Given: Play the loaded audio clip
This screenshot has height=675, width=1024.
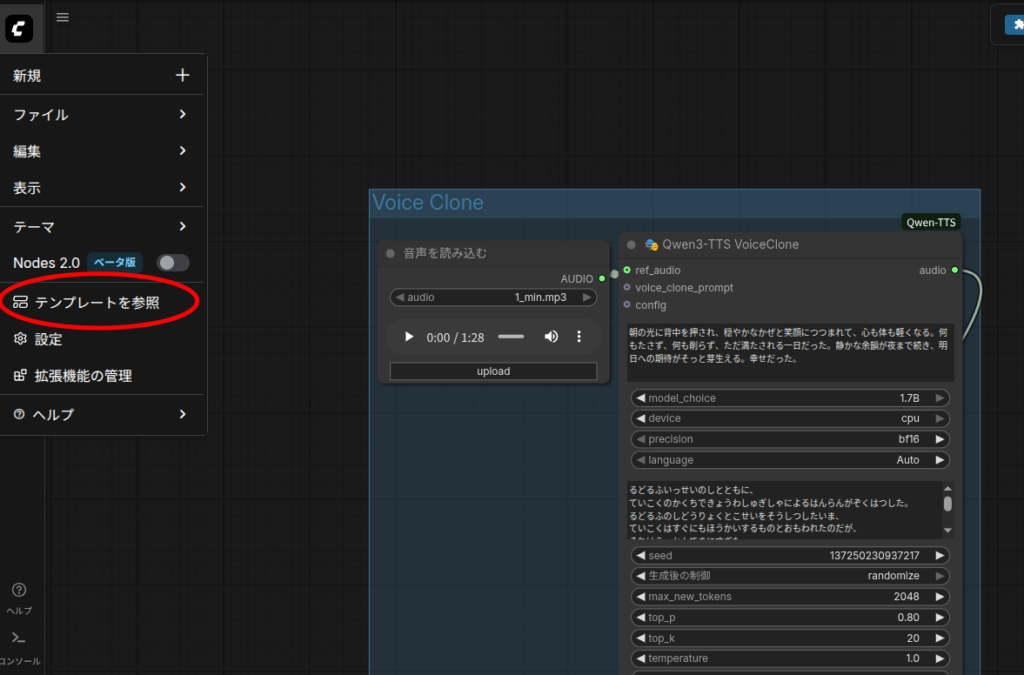Looking at the screenshot, I should [408, 337].
